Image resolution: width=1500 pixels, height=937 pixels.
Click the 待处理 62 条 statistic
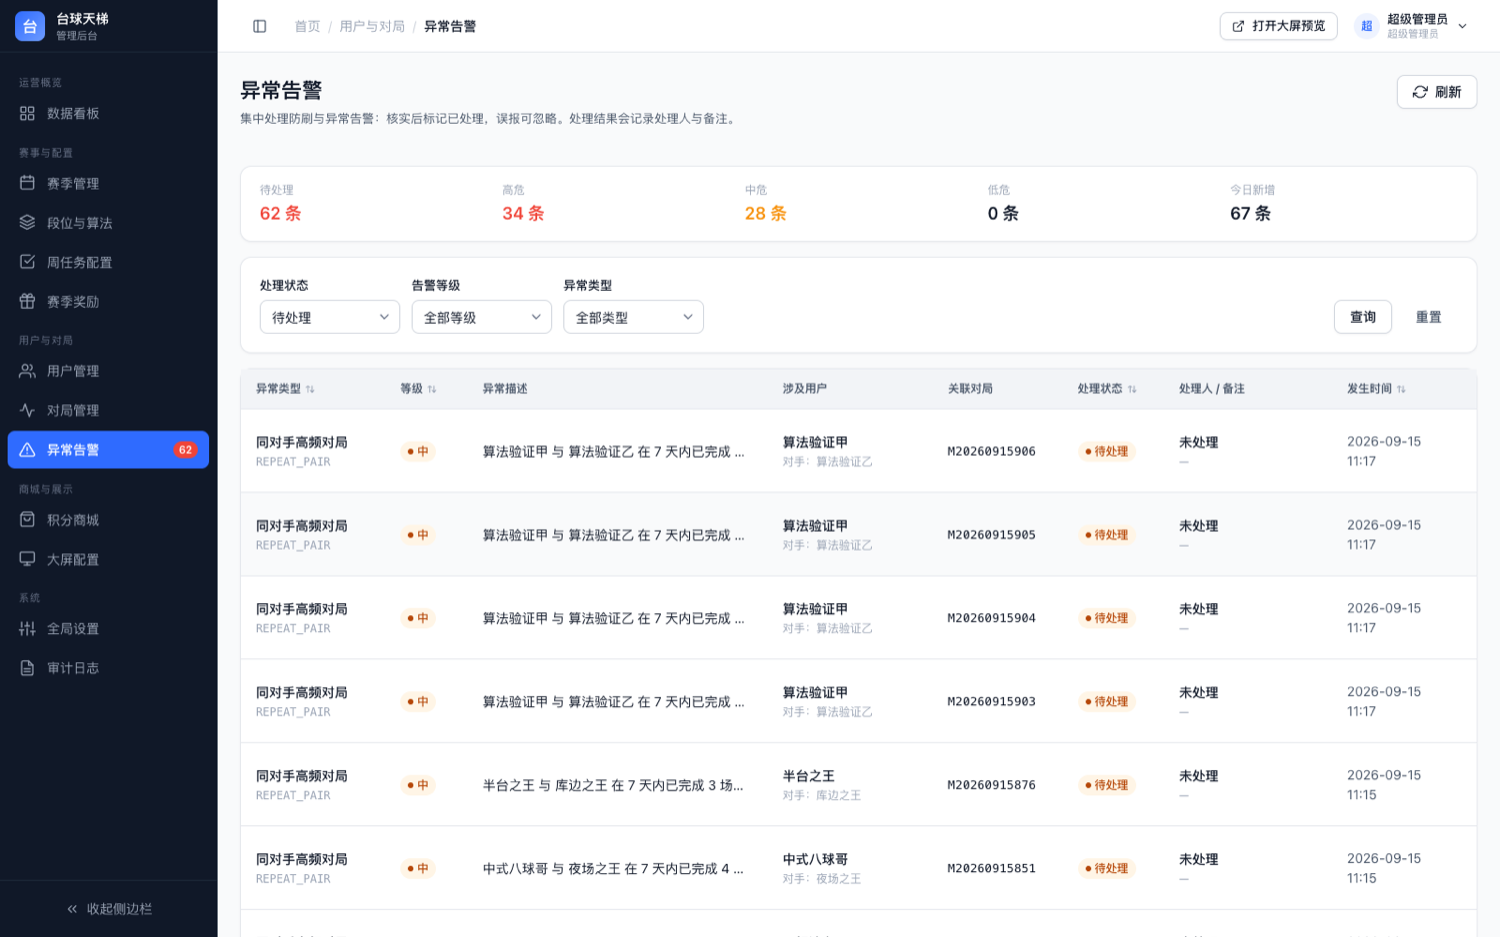coord(280,204)
